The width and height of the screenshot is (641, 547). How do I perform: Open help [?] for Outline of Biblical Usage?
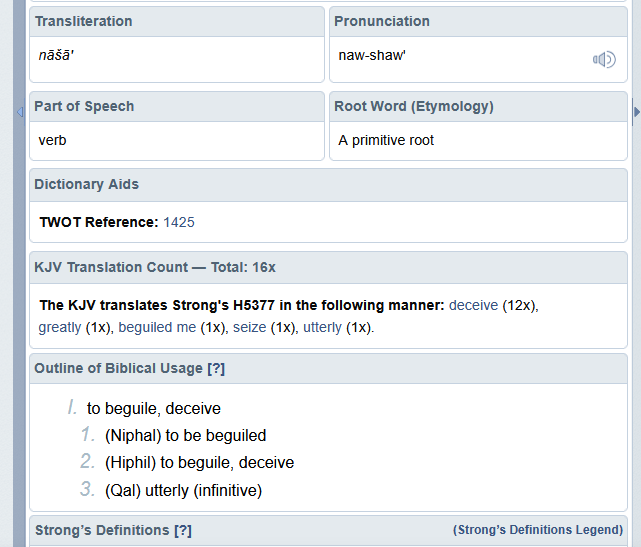click(216, 368)
